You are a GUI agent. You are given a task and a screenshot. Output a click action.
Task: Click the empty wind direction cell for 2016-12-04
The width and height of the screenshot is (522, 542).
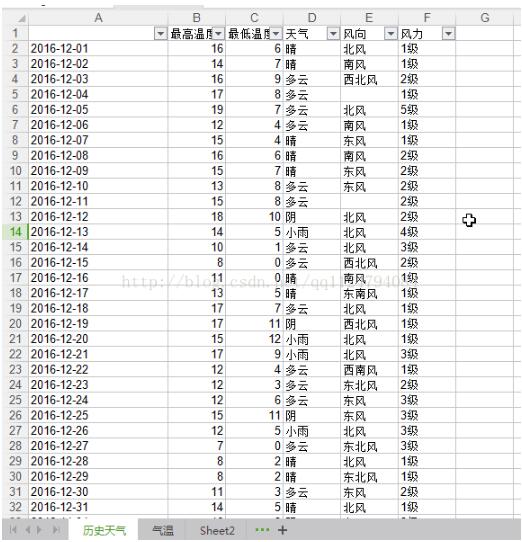tap(369, 94)
